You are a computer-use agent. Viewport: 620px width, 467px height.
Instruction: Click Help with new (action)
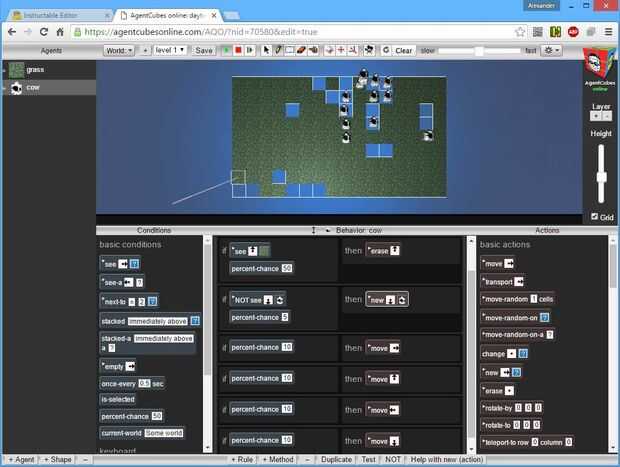[446, 459]
